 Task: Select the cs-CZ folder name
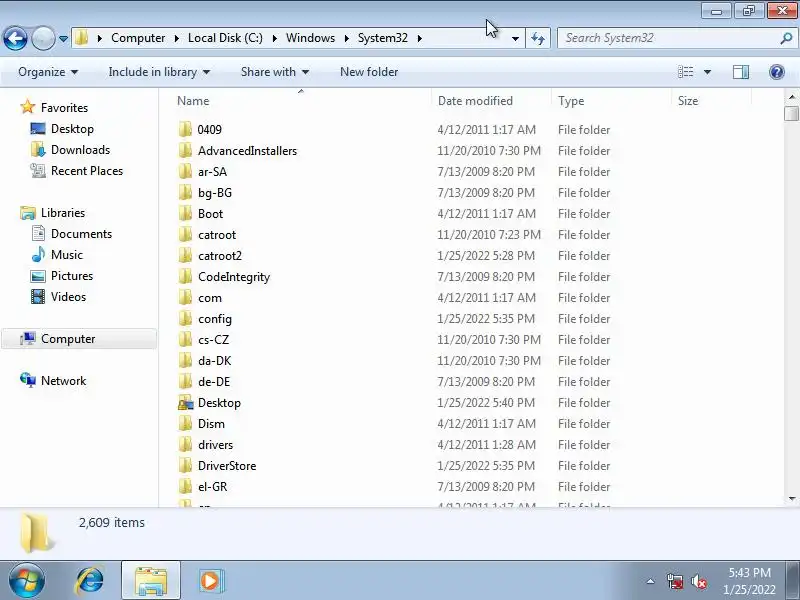[x=213, y=340]
